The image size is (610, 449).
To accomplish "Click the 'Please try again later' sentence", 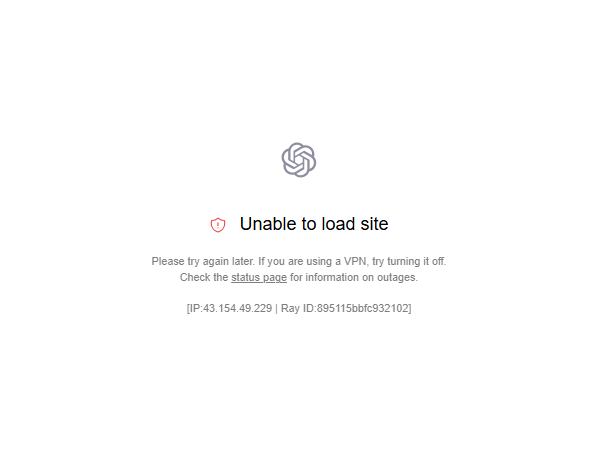I will click(203, 261).
